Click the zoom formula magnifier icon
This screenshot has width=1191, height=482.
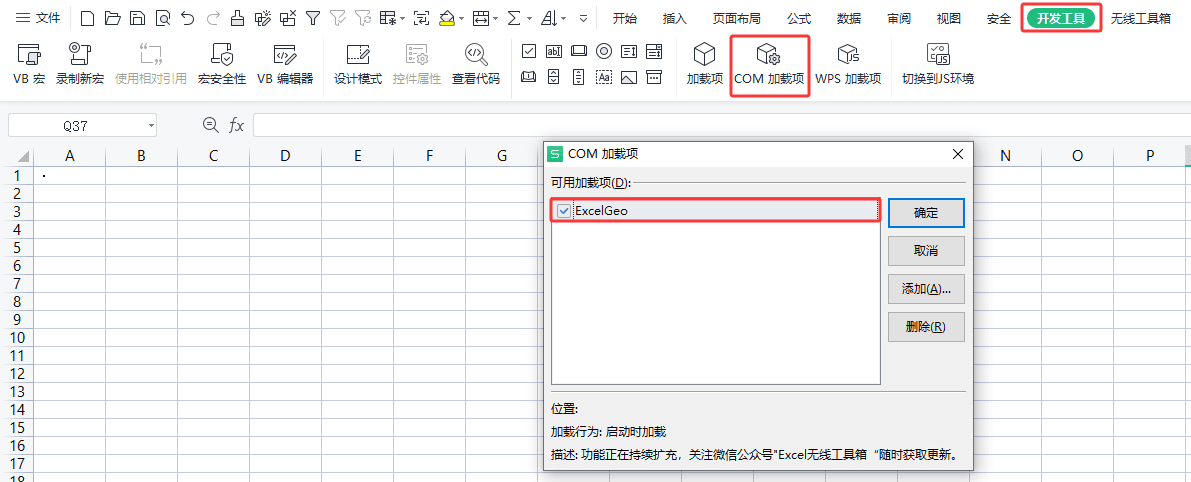pos(210,125)
